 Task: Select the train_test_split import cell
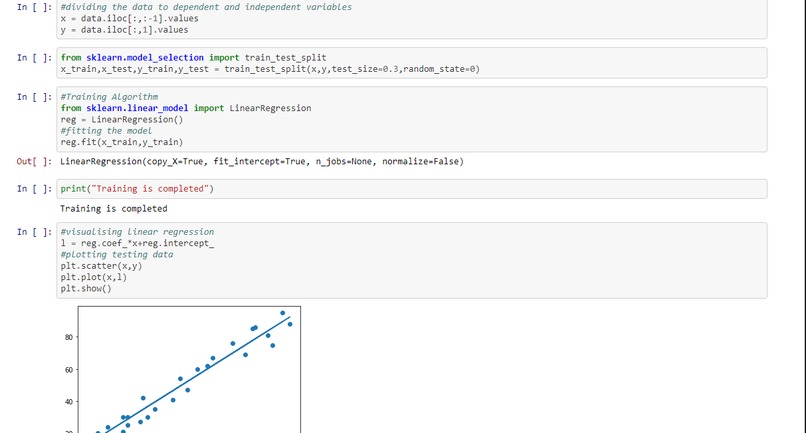coord(412,63)
